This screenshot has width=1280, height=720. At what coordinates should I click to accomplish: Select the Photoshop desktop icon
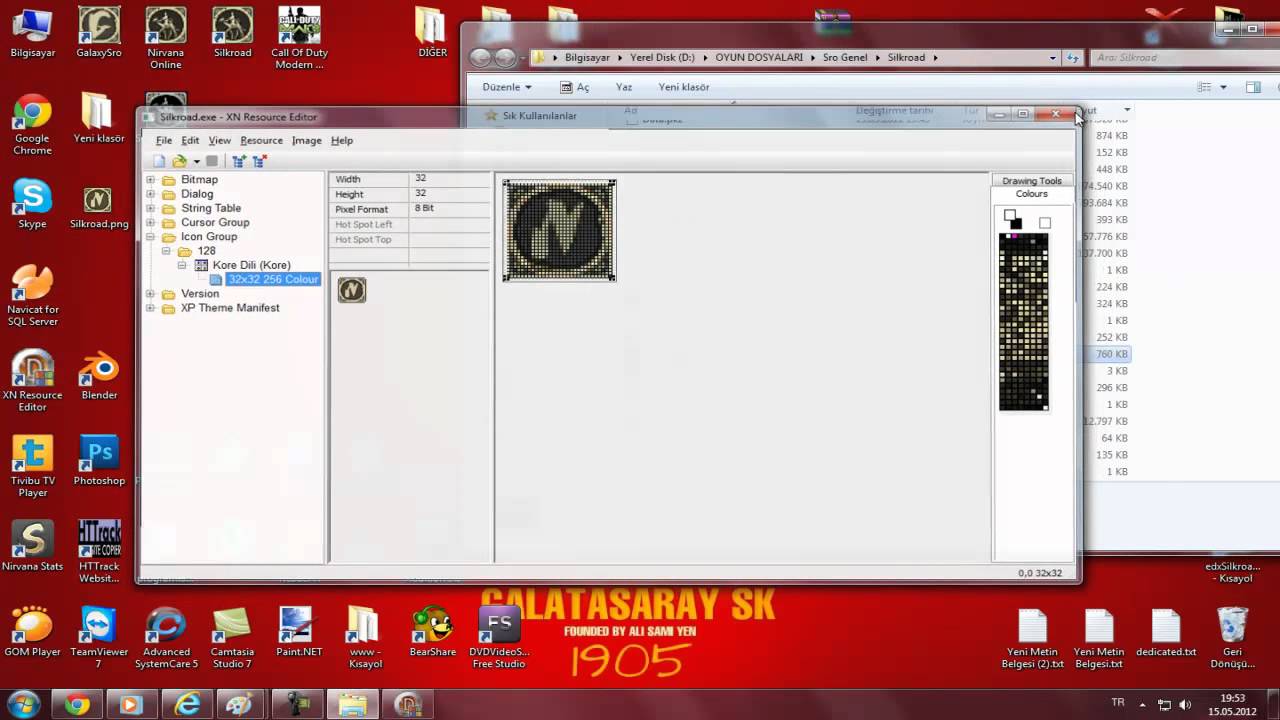(x=99, y=460)
